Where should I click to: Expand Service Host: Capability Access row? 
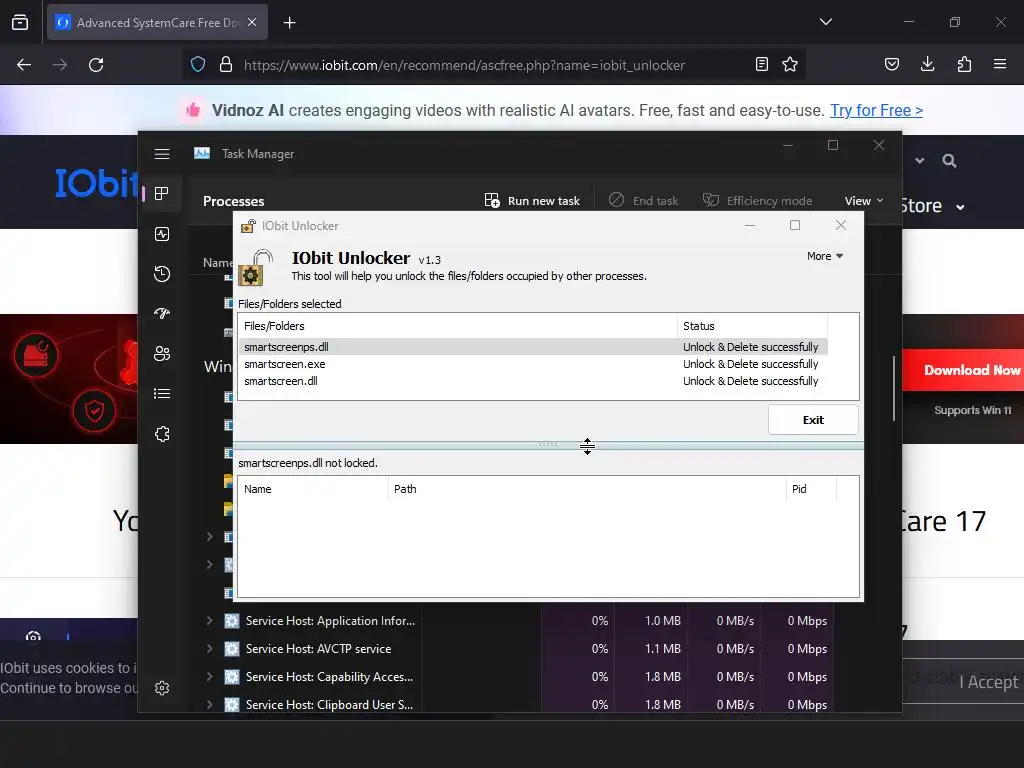210,677
